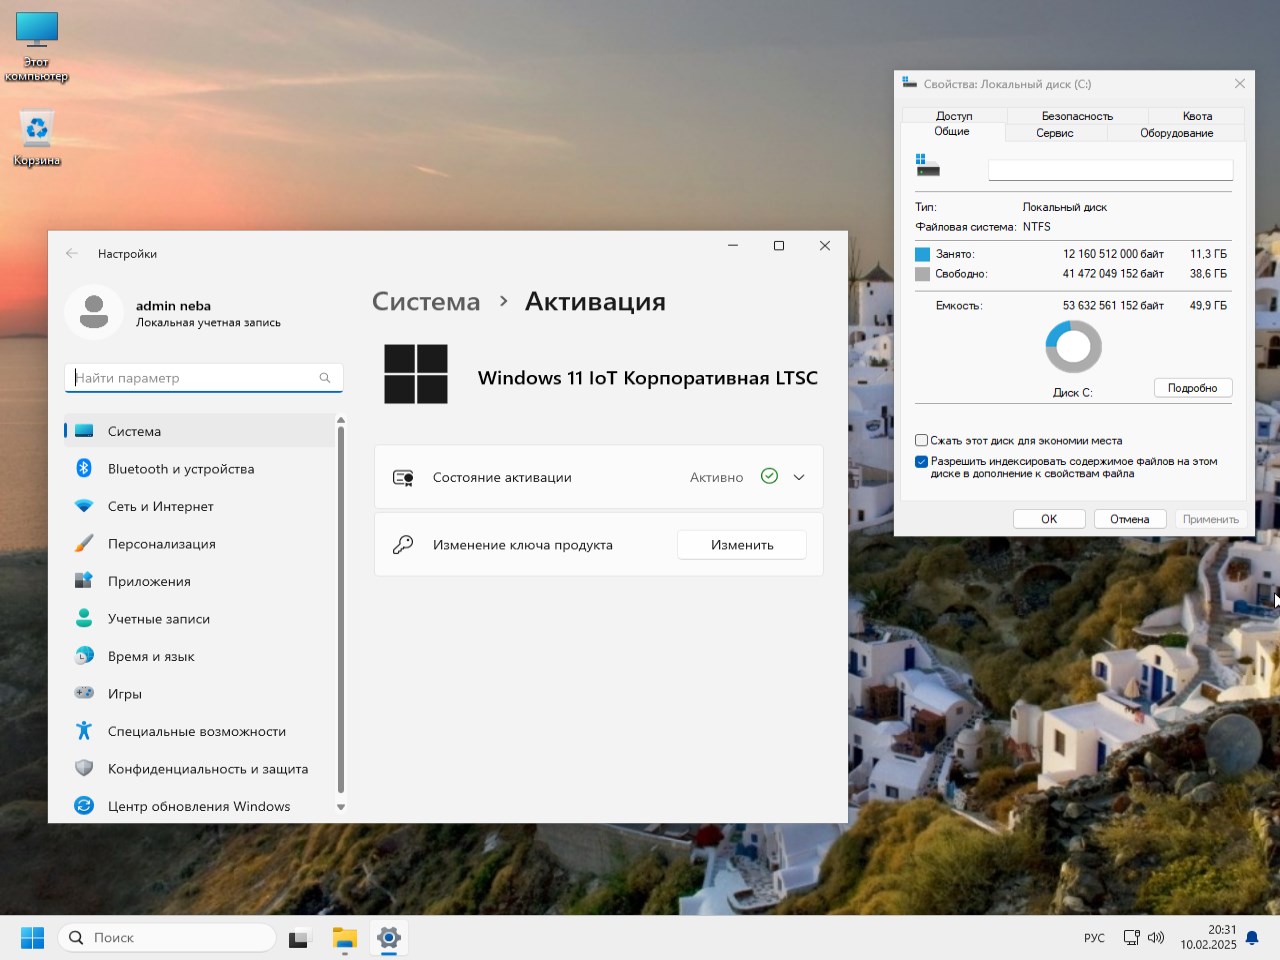Click the sidebar scroll down arrow
Image resolution: width=1280 pixels, height=960 pixels.
coord(341,807)
